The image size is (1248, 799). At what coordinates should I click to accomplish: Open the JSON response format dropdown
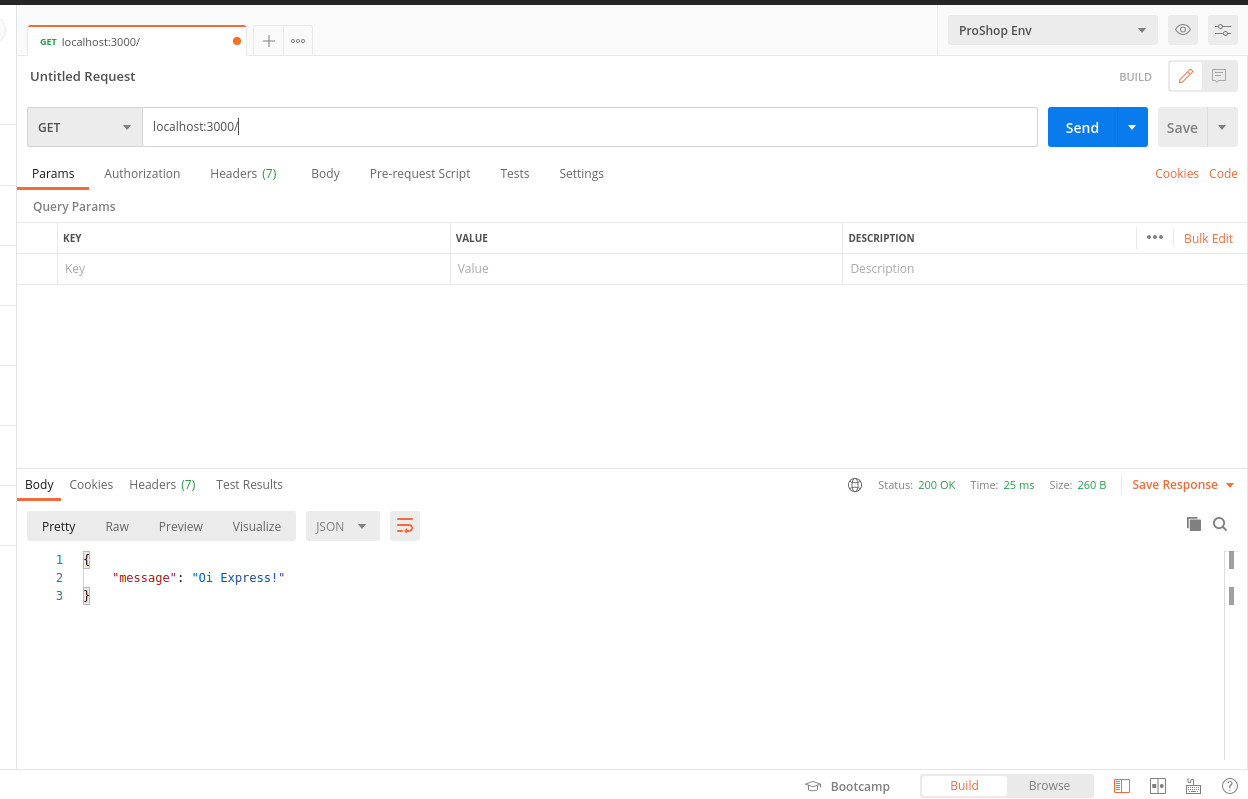(x=342, y=525)
